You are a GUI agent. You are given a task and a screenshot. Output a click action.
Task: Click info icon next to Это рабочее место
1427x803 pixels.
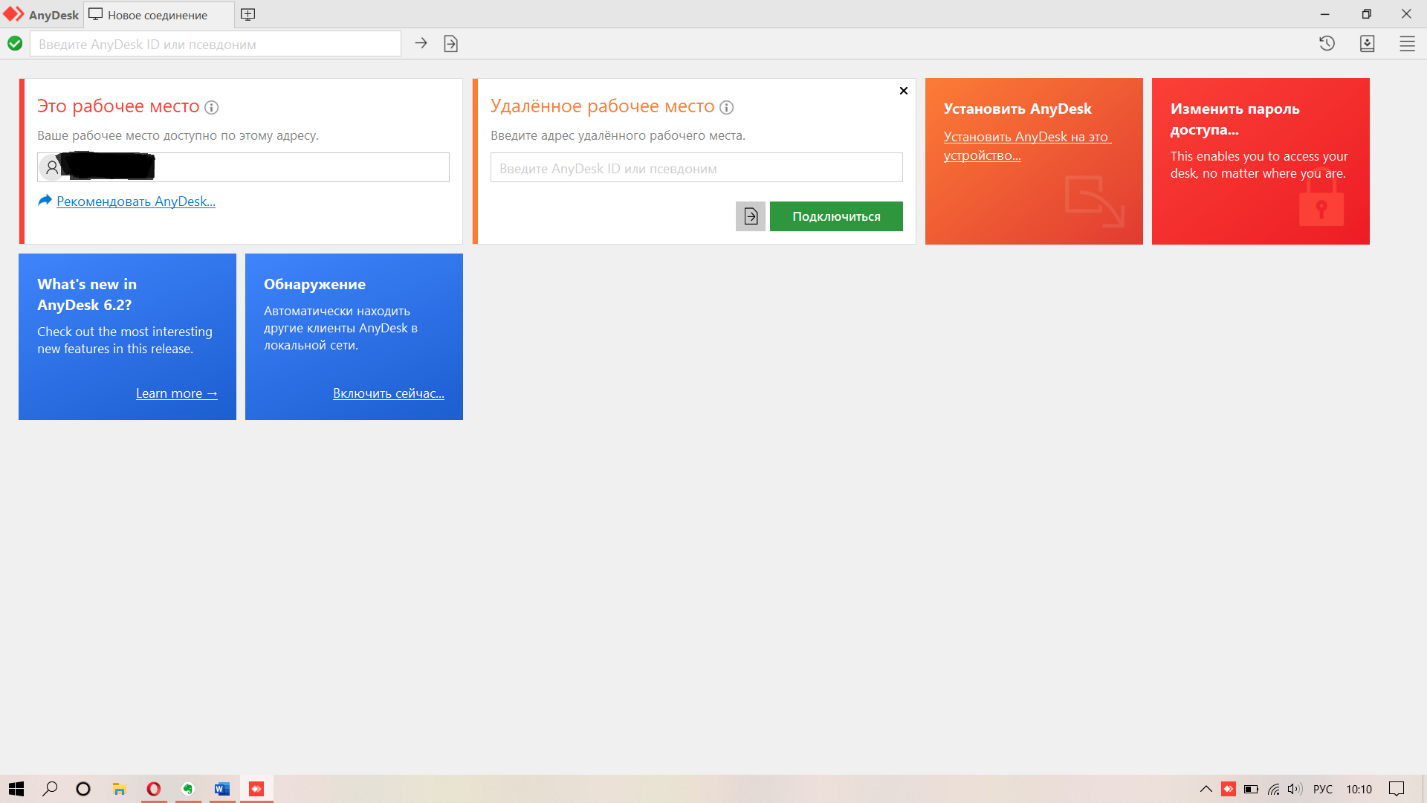tap(212, 108)
